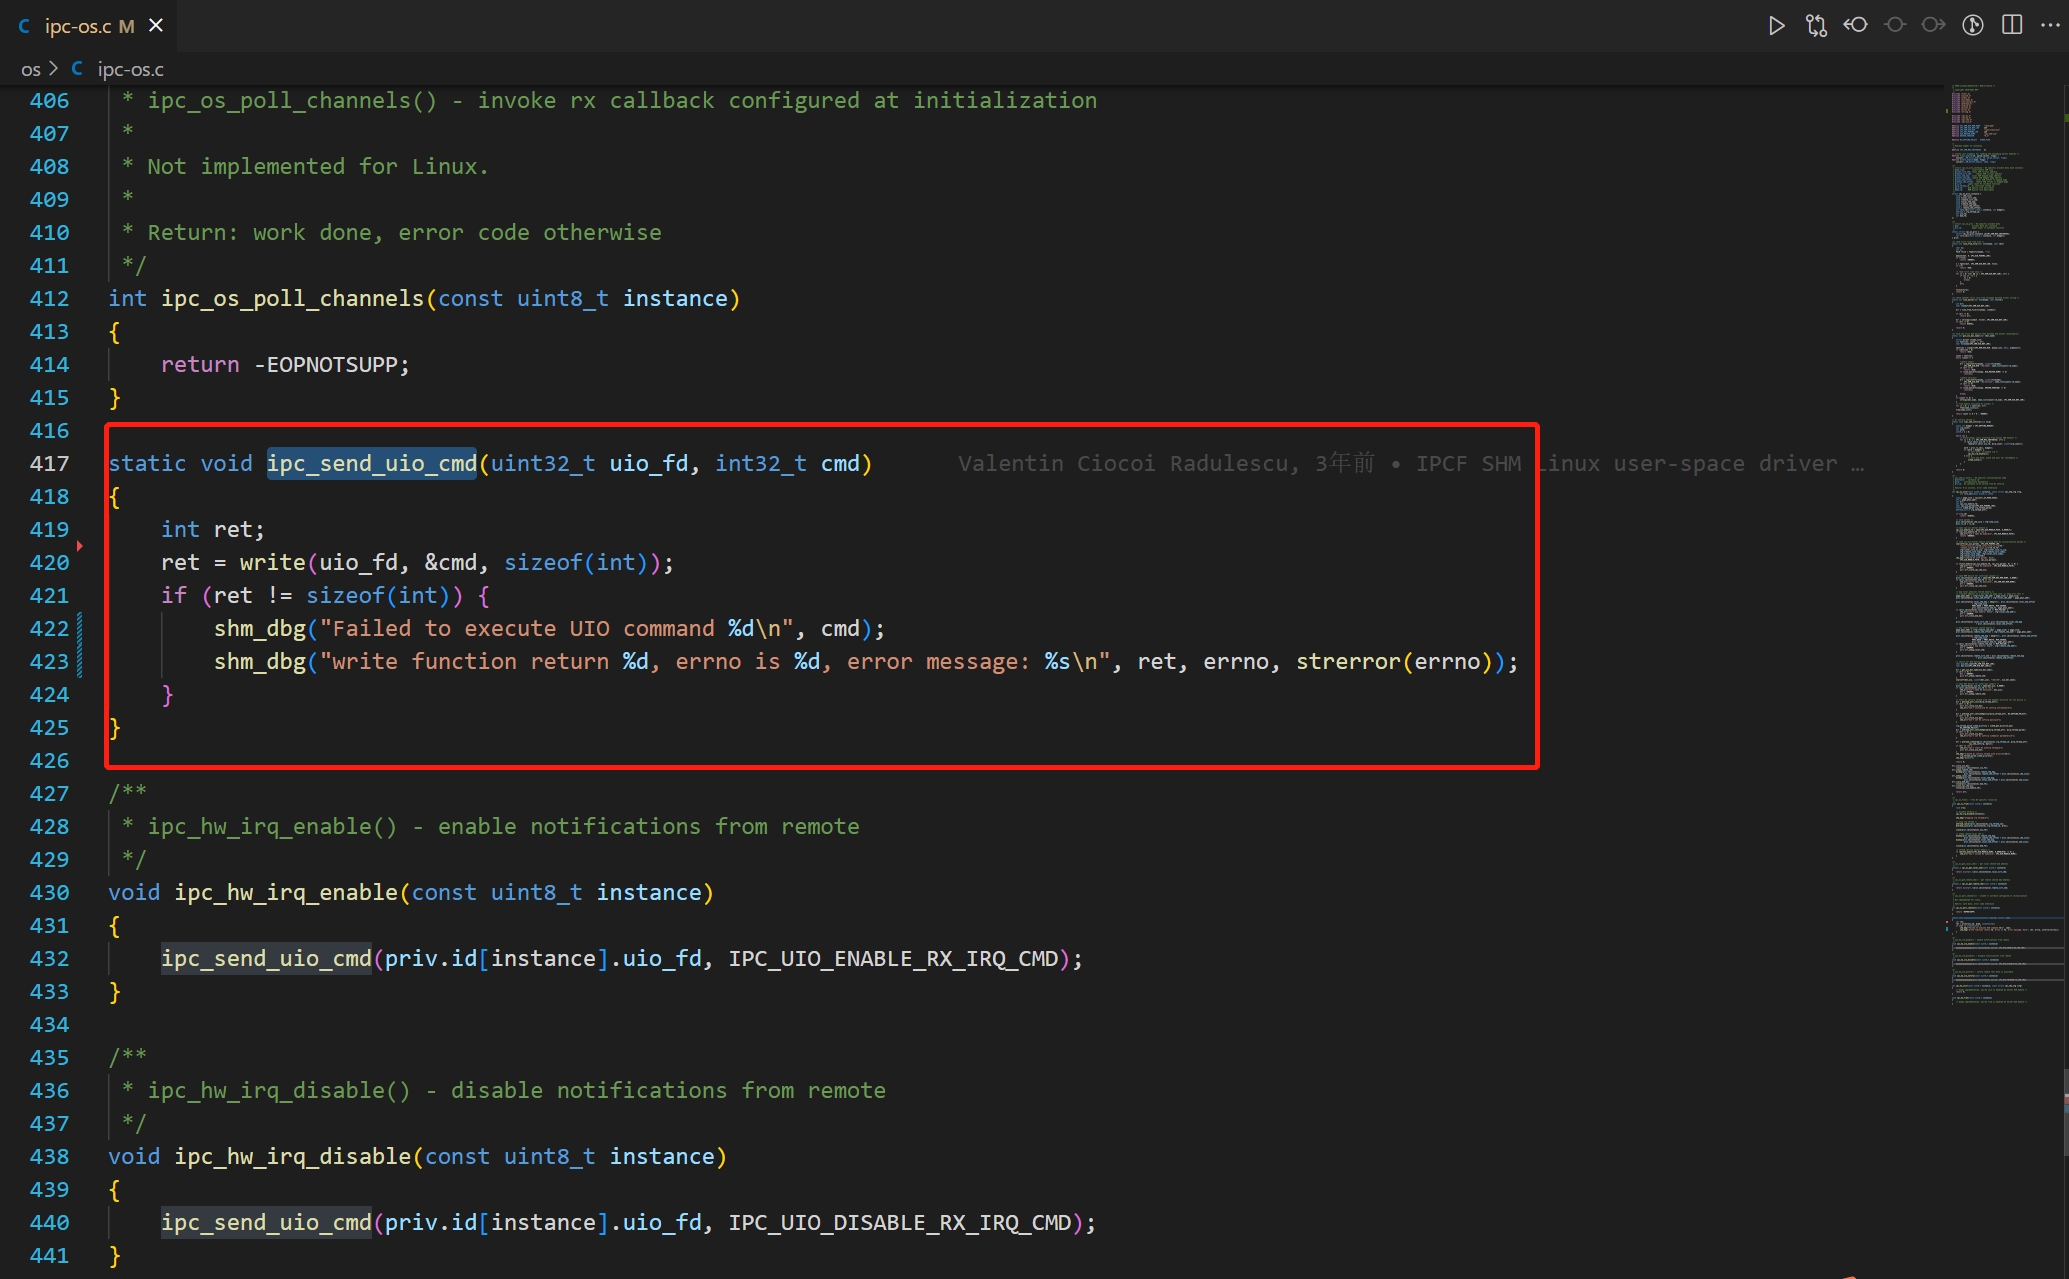Open changes with previous revision icon
Screen dimensions: 2069x1279
point(1856,26)
